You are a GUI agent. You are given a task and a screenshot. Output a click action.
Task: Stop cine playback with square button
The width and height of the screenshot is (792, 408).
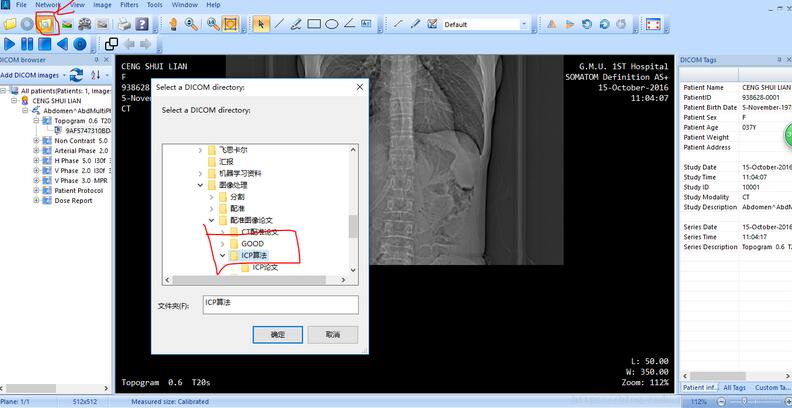point(45,44)
